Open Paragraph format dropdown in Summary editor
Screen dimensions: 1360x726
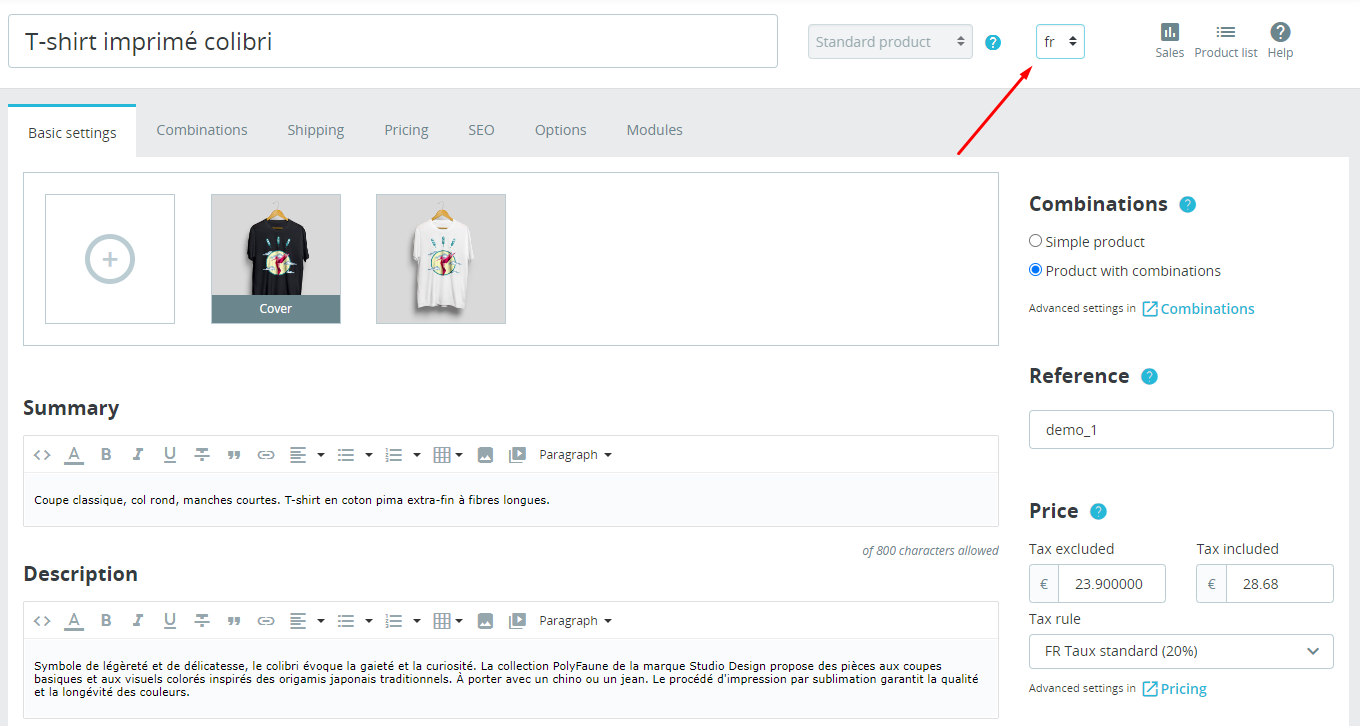tap(575, 455)
